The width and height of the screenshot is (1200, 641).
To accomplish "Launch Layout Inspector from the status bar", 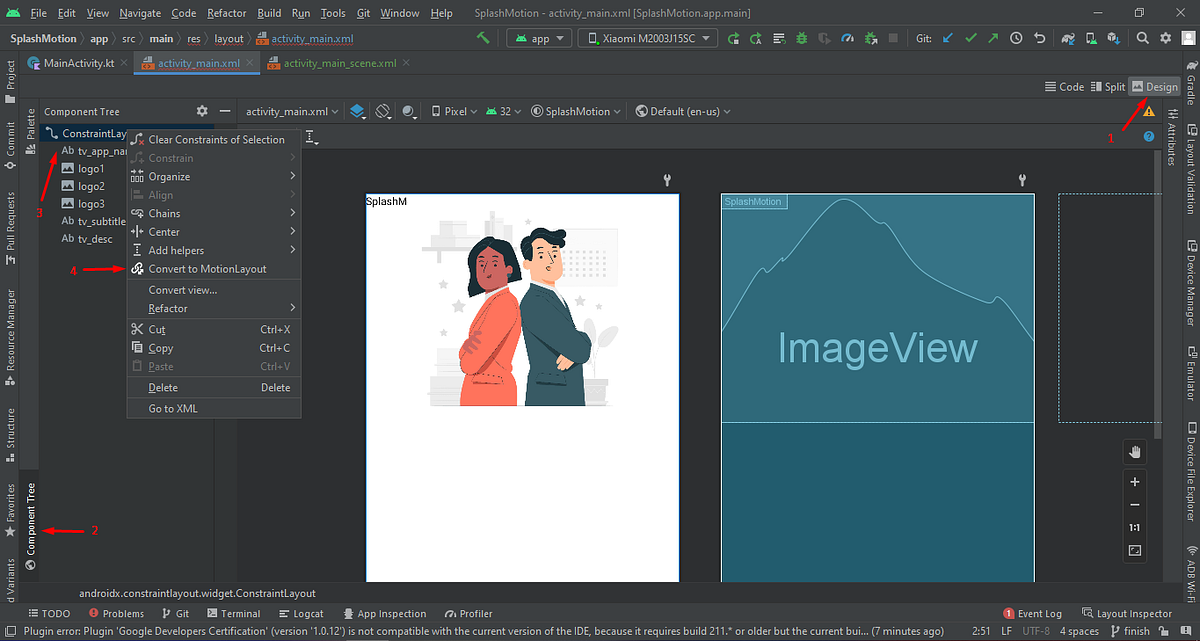I will point(1128,613).
